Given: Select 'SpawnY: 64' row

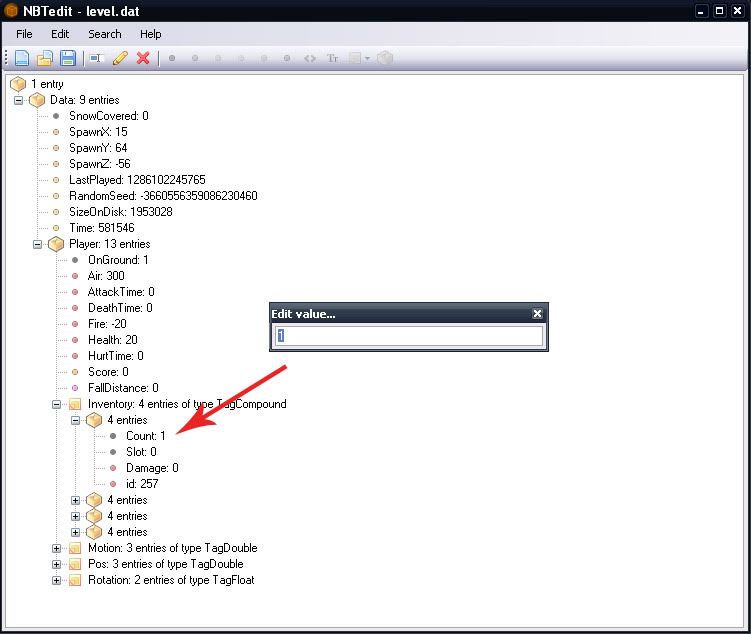Looking at the screenshot, I should coord(98,148).
